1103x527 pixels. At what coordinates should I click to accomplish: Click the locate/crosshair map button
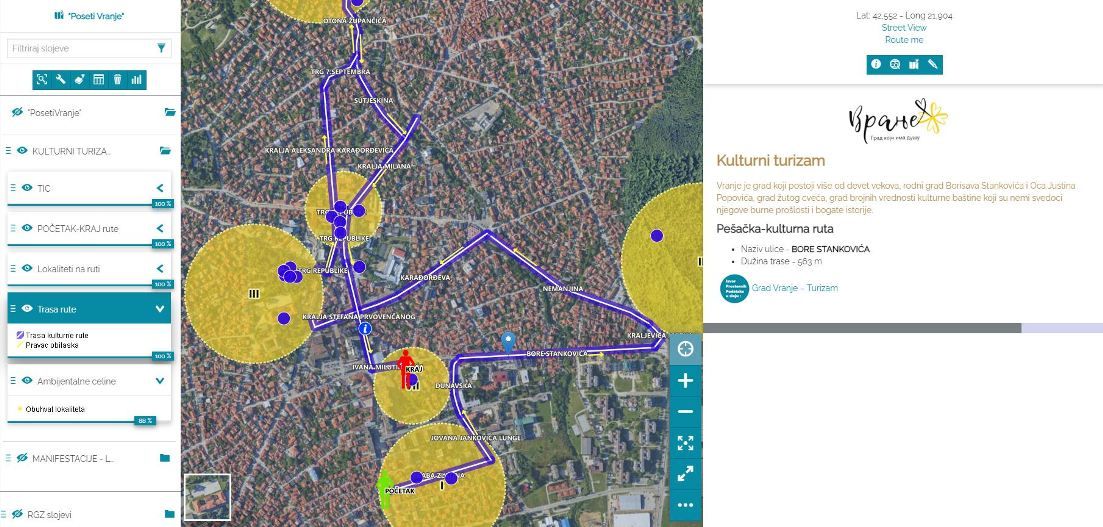[x=685, y=349]
